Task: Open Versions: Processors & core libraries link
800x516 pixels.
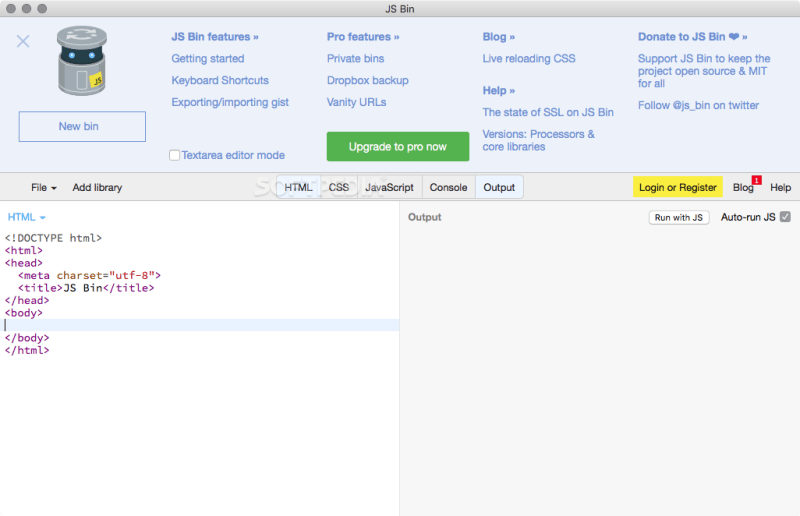Action: [x=539, y=140]
